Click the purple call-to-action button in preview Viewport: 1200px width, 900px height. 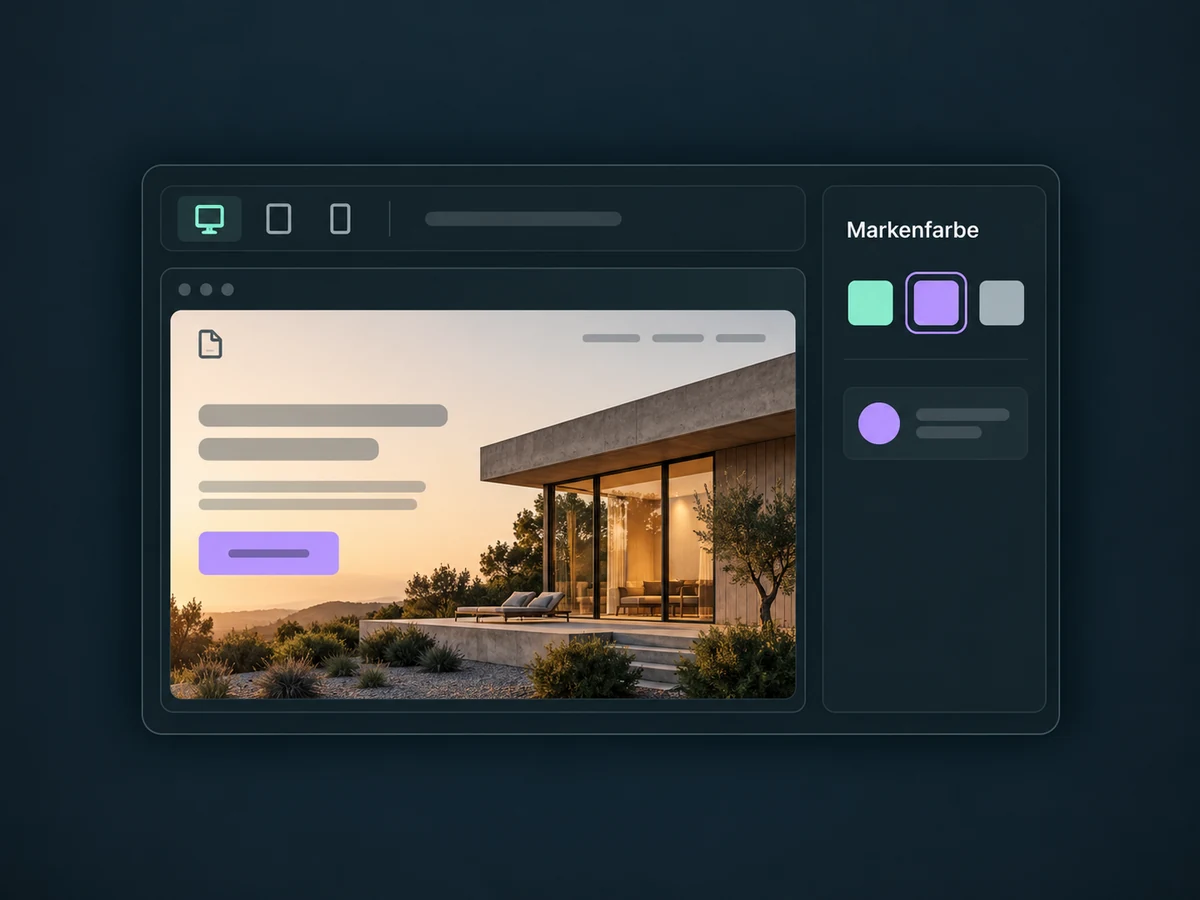pyautogui.click(x=269, y=553)
